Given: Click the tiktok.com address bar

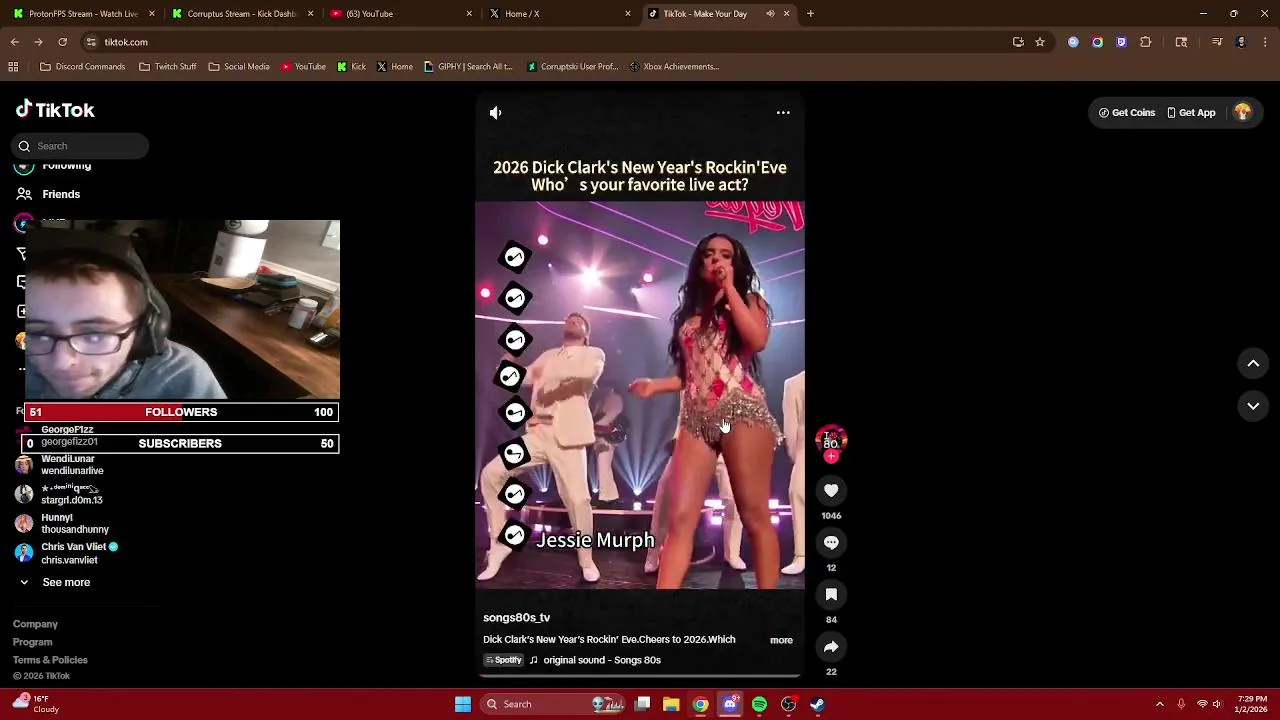Looking at the screenshot, I should coord(540,42).
